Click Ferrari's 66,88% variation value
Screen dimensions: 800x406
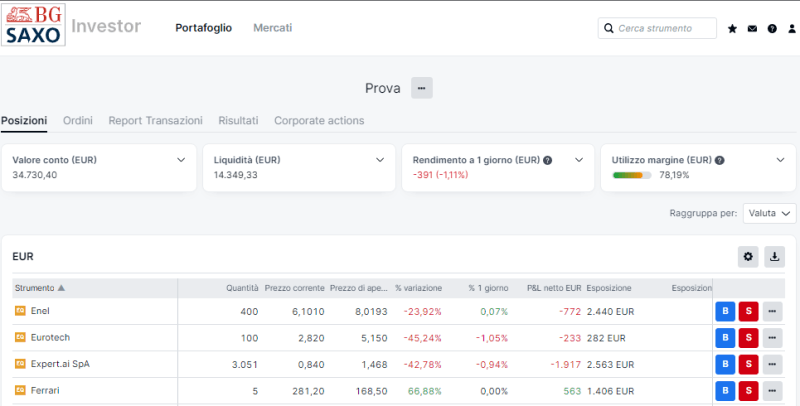(424, 391)
